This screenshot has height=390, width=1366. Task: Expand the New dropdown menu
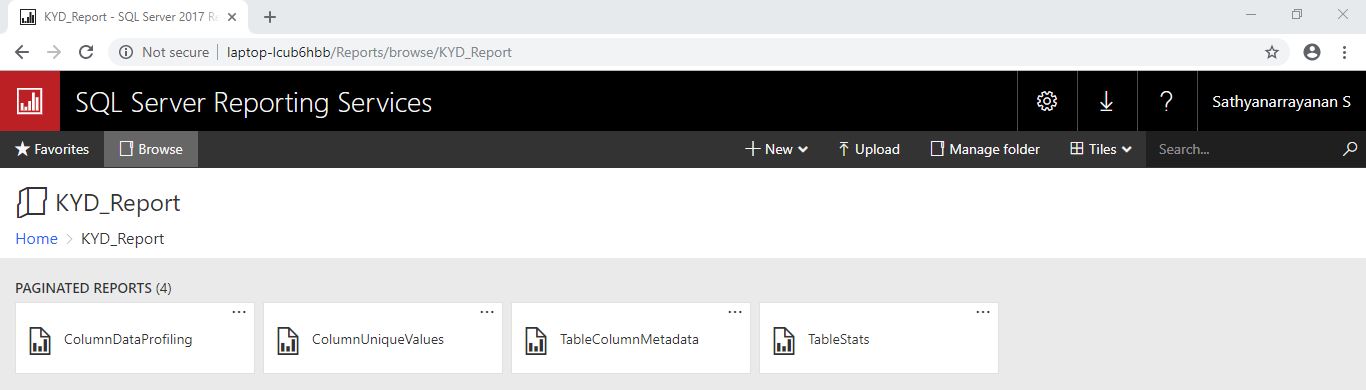point(777,149)
